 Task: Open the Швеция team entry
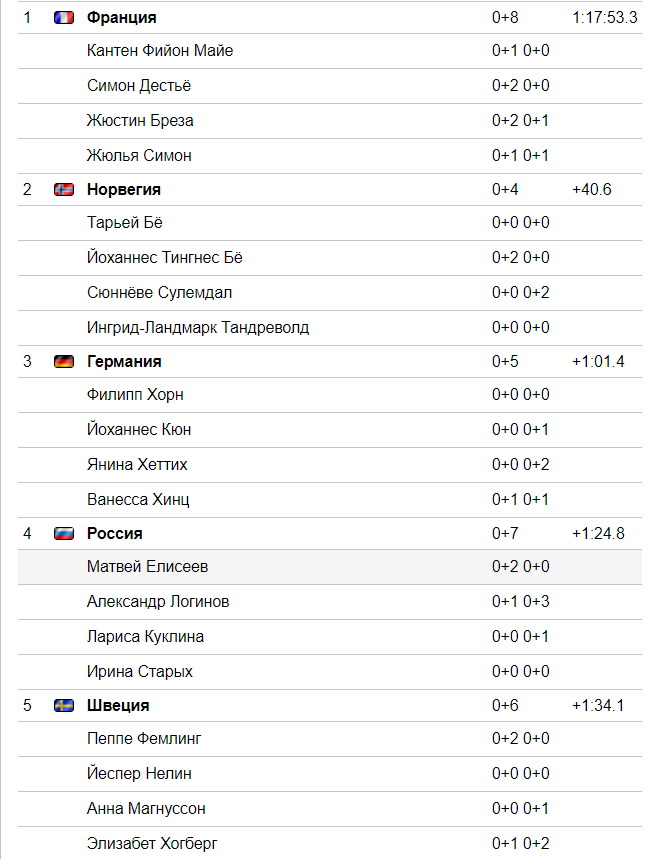(x=330, y=706)
